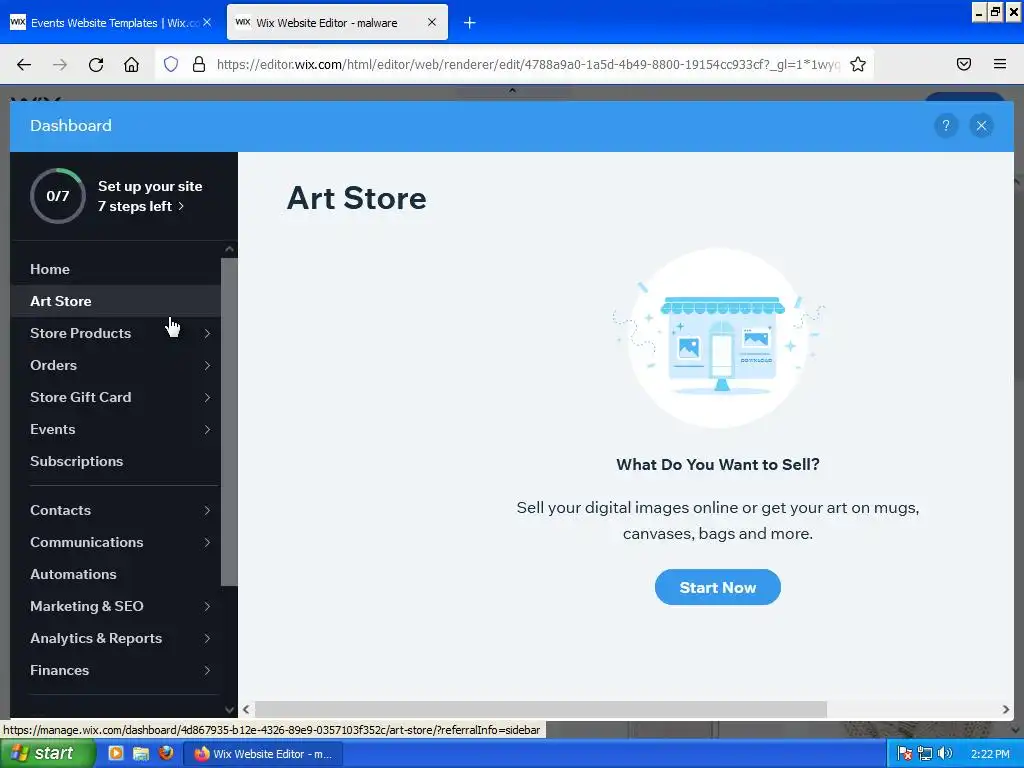The width and height of the screenshot is (1024, 768).
Task: Open the Firefox hamburger menu
Action: (999, 64)
